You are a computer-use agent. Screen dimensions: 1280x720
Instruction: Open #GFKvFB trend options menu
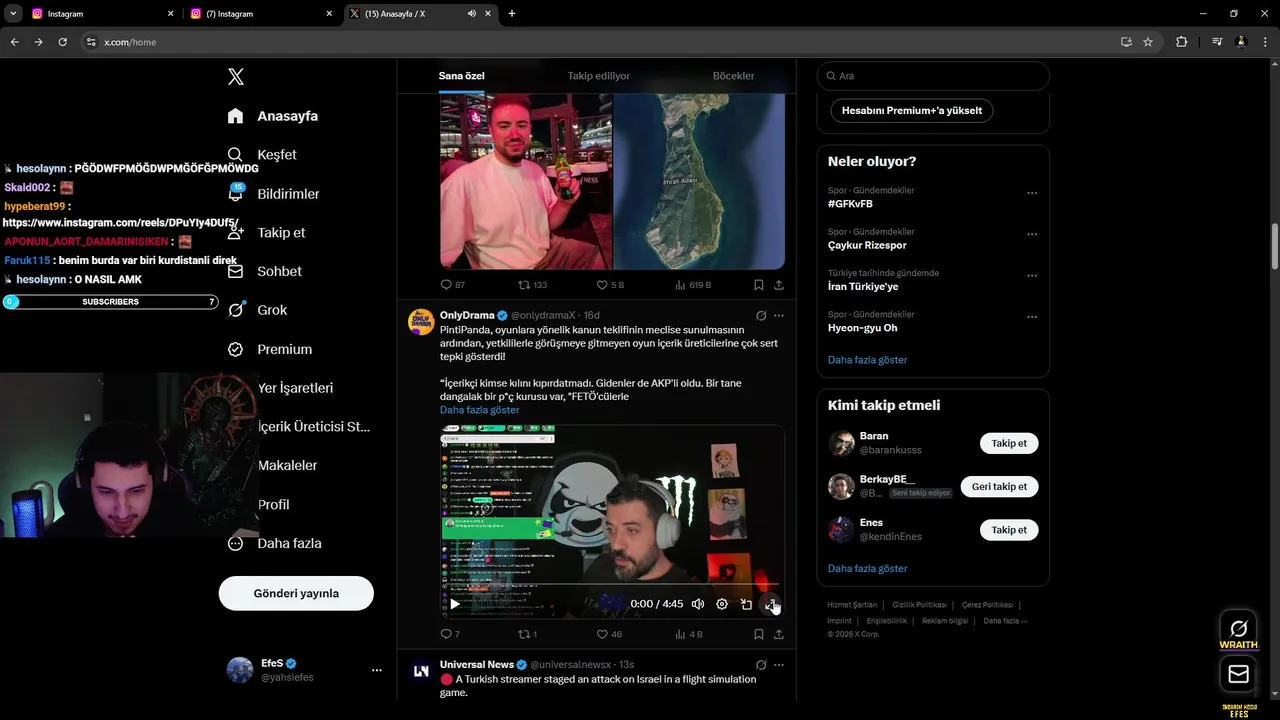(1032, 193)
